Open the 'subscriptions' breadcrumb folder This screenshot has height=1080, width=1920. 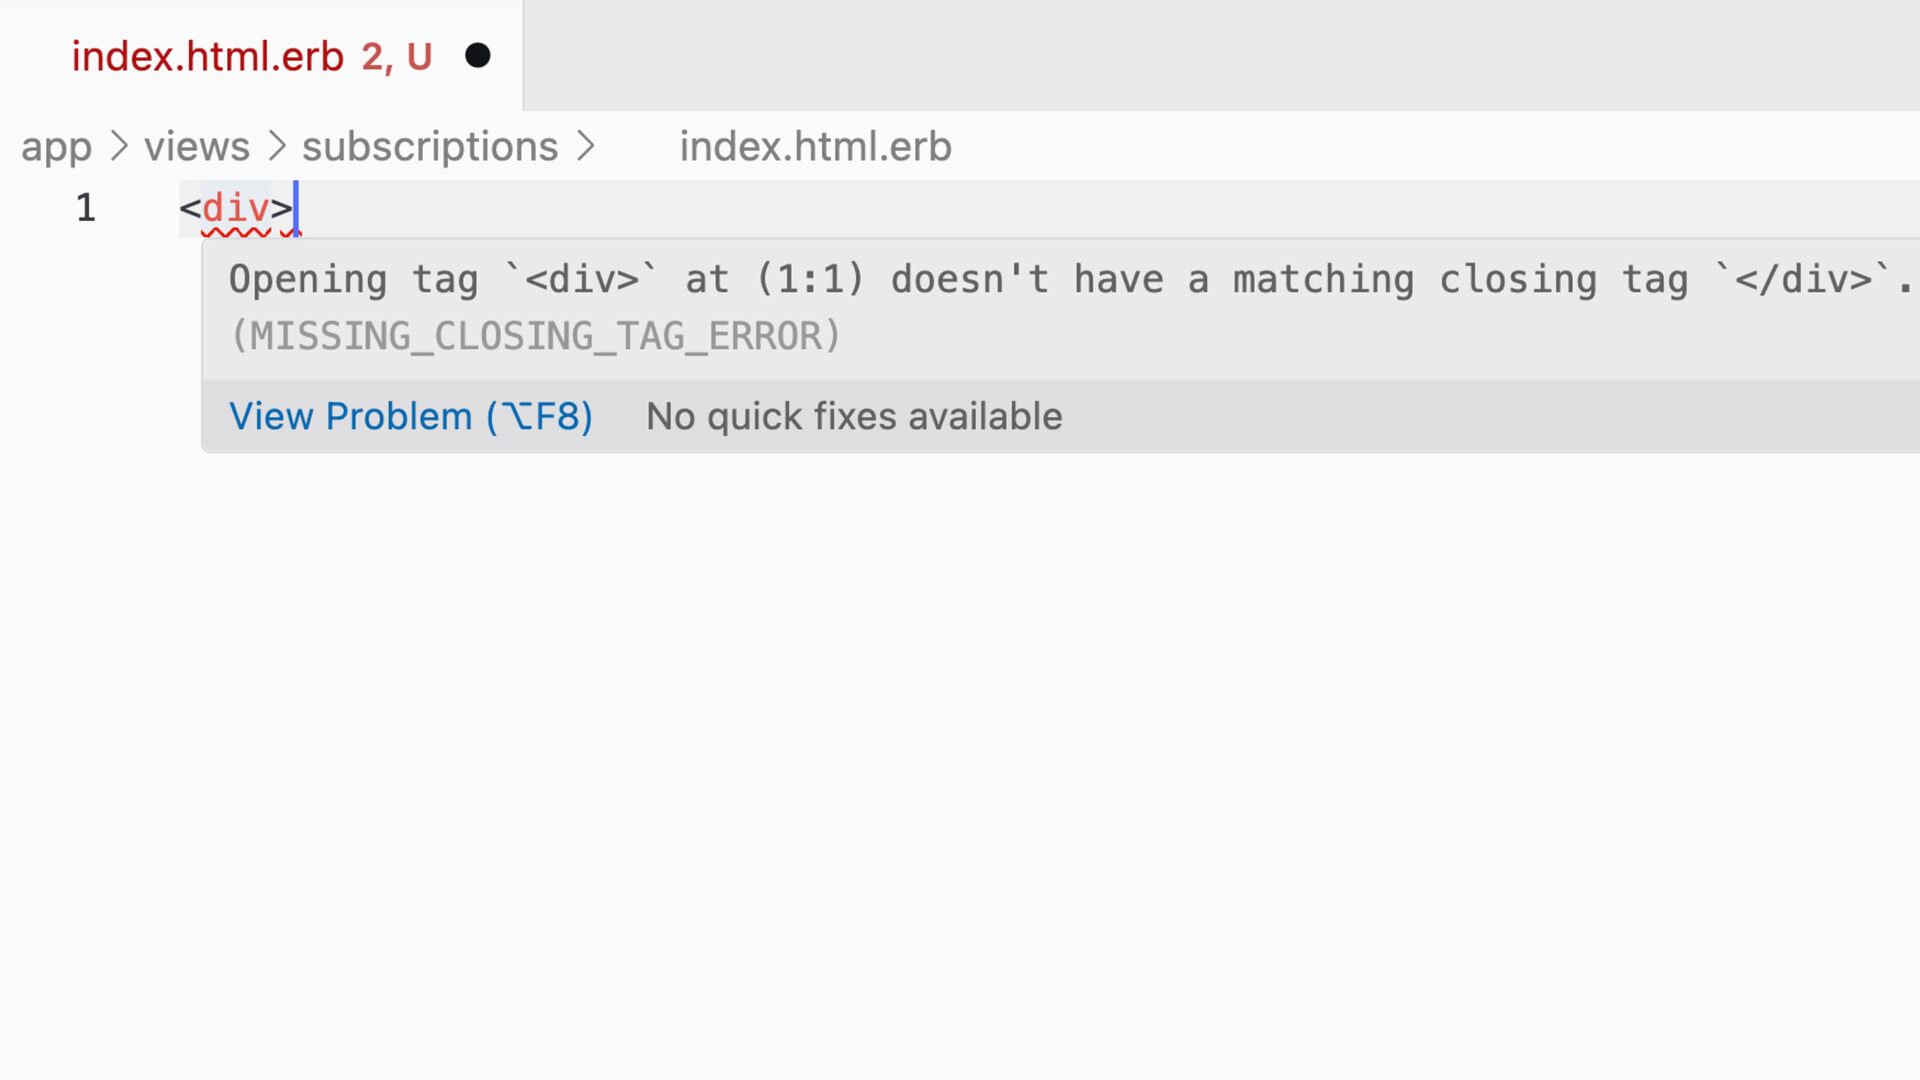point(429,147)
